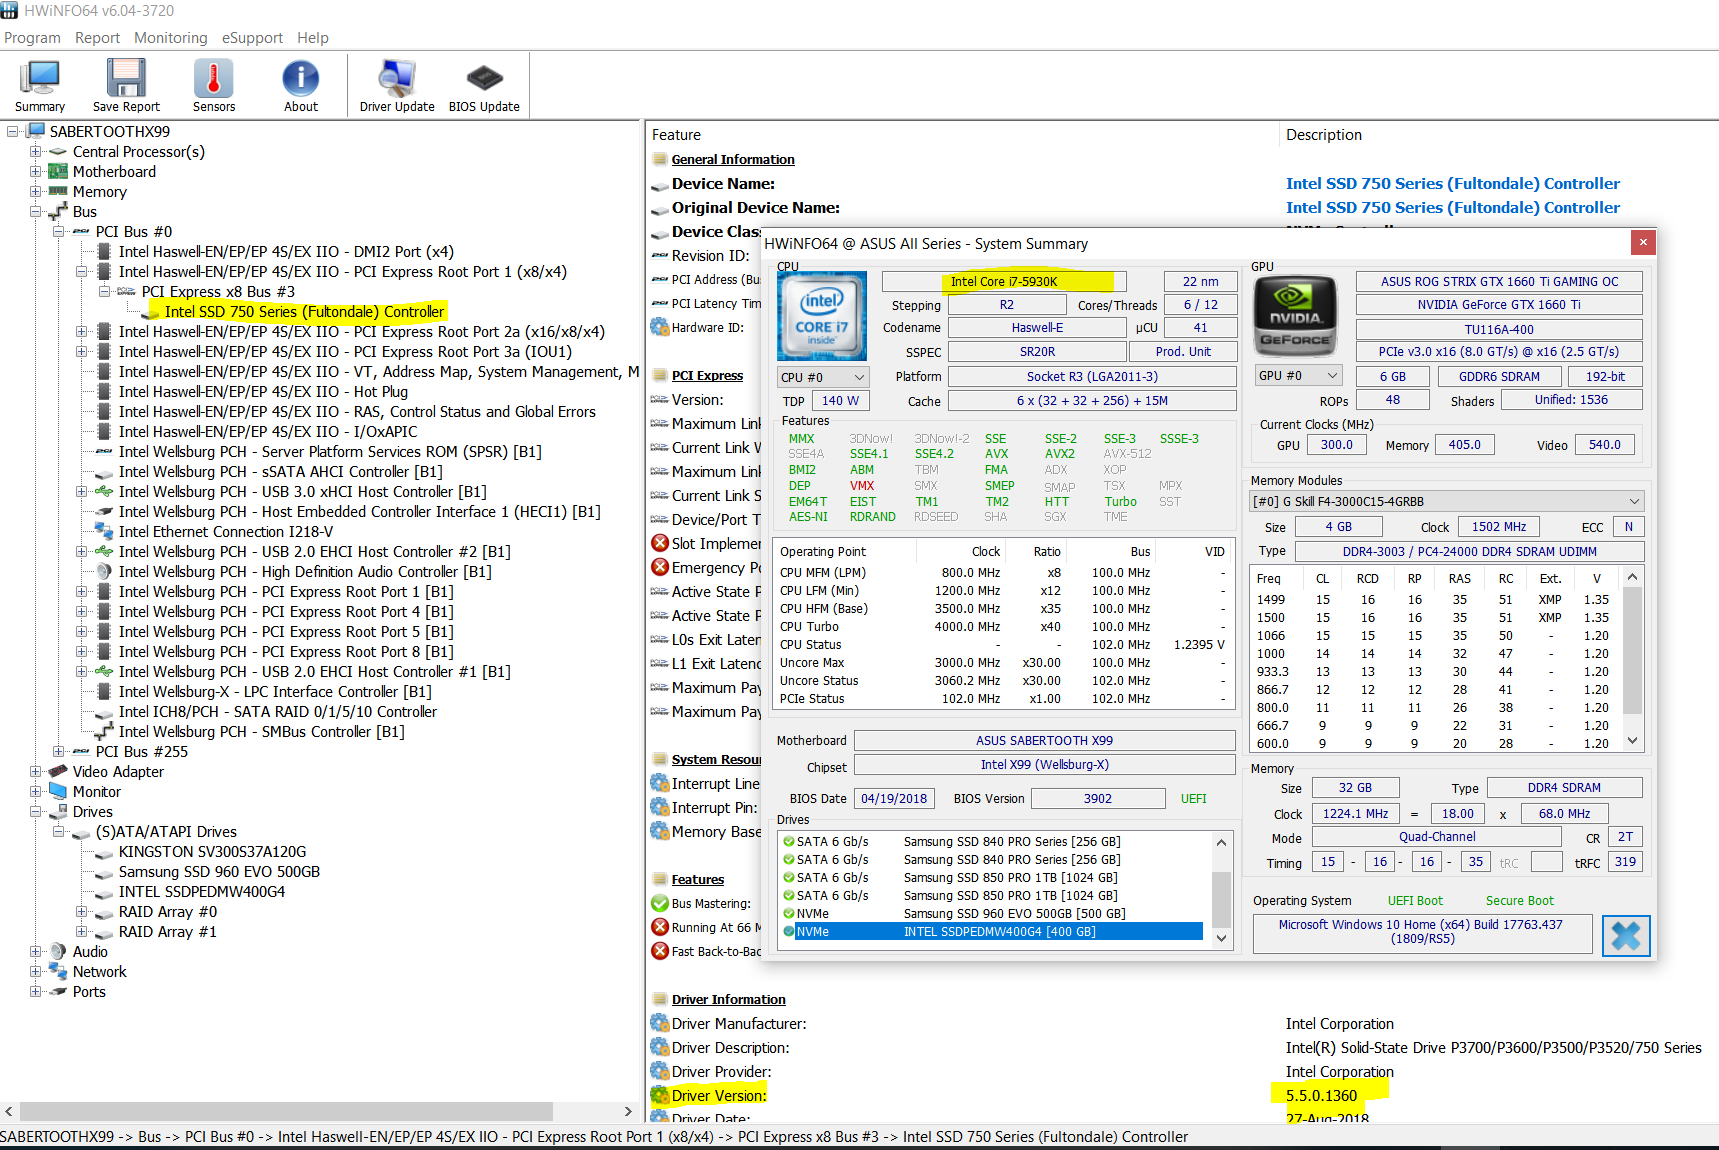Click memory timings table scroll down arrow

[x=1632, y=741]
